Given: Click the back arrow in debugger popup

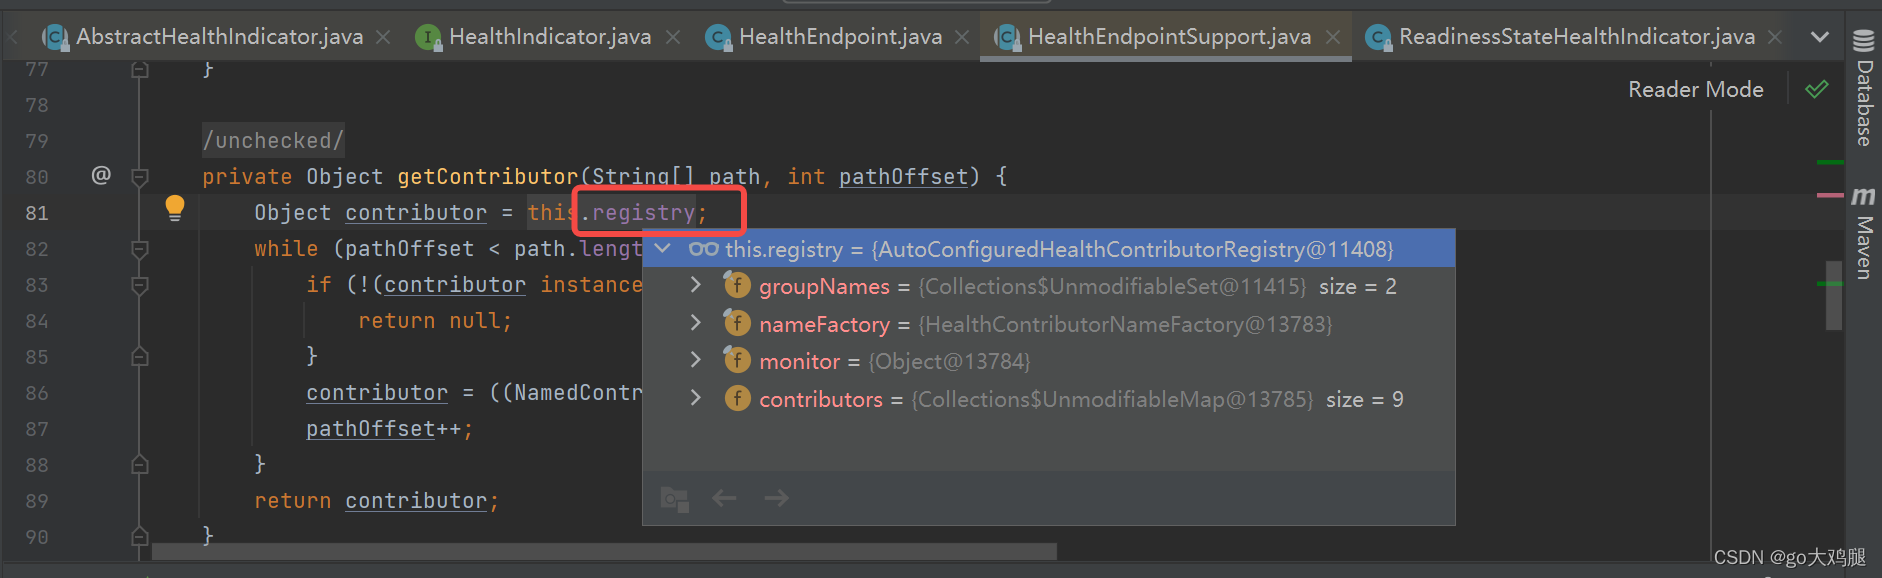Looking at the screenshot, I should (x=724, y=498).
